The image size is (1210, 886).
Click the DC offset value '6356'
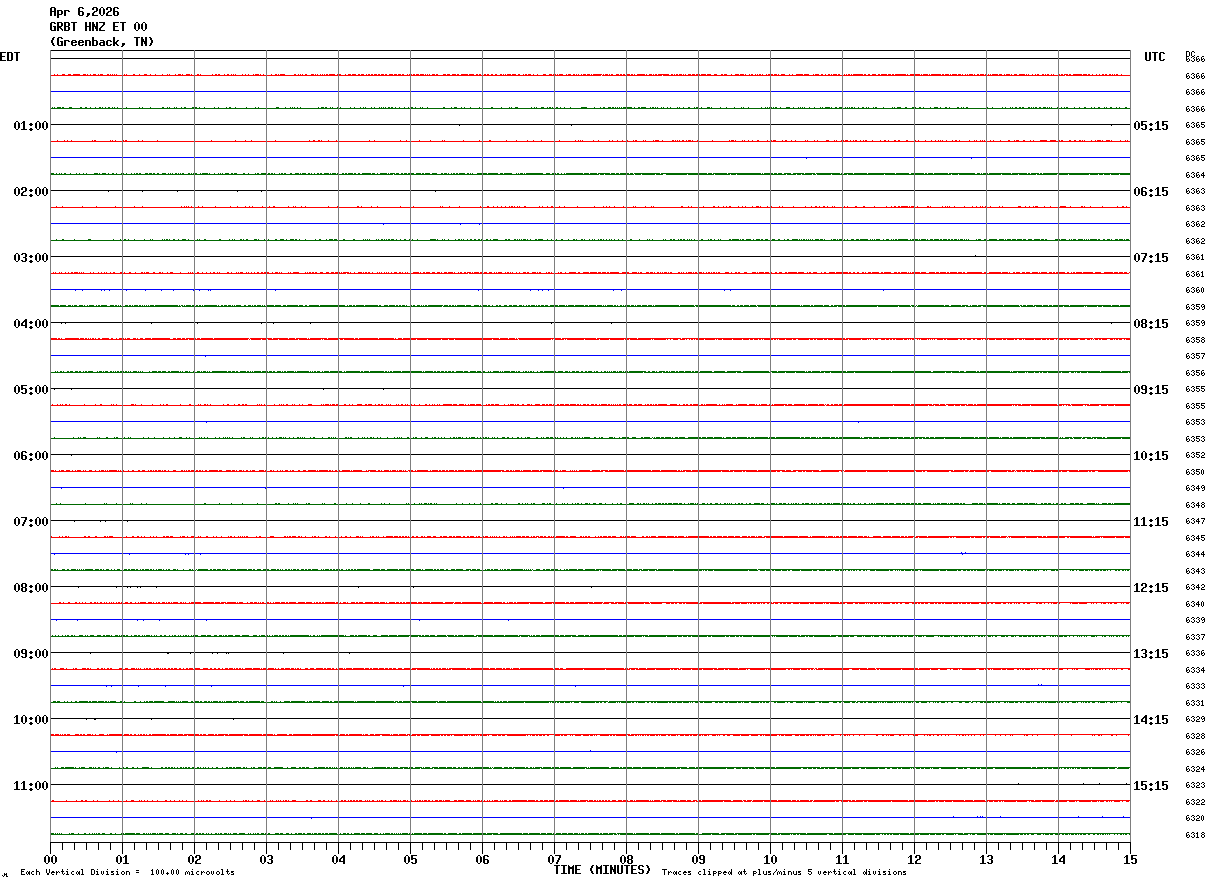[1195, 373]
